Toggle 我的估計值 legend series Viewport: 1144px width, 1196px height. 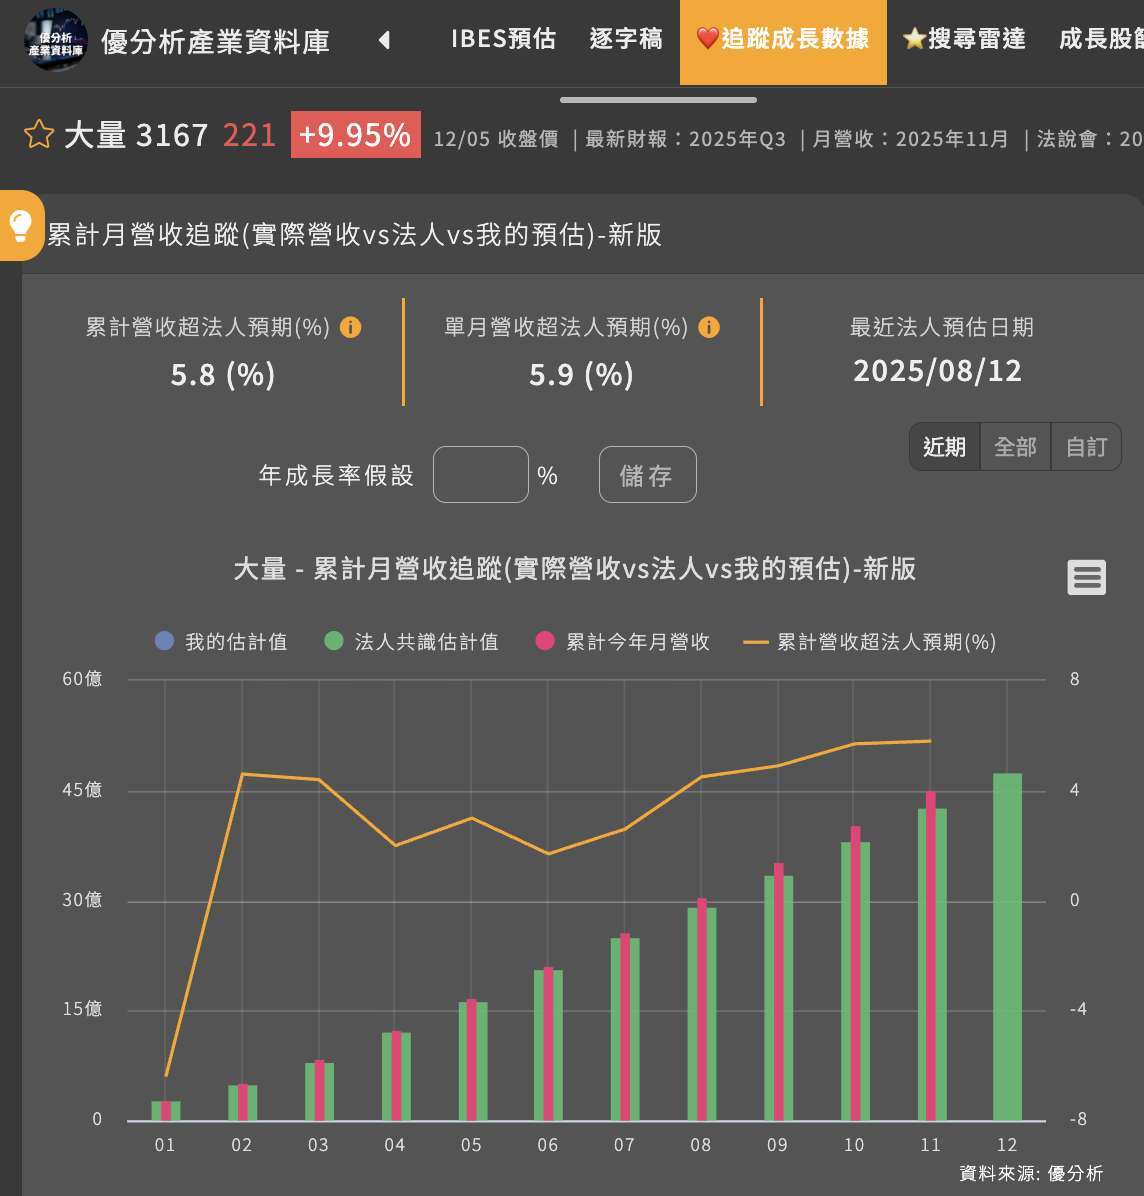point(222,642)
